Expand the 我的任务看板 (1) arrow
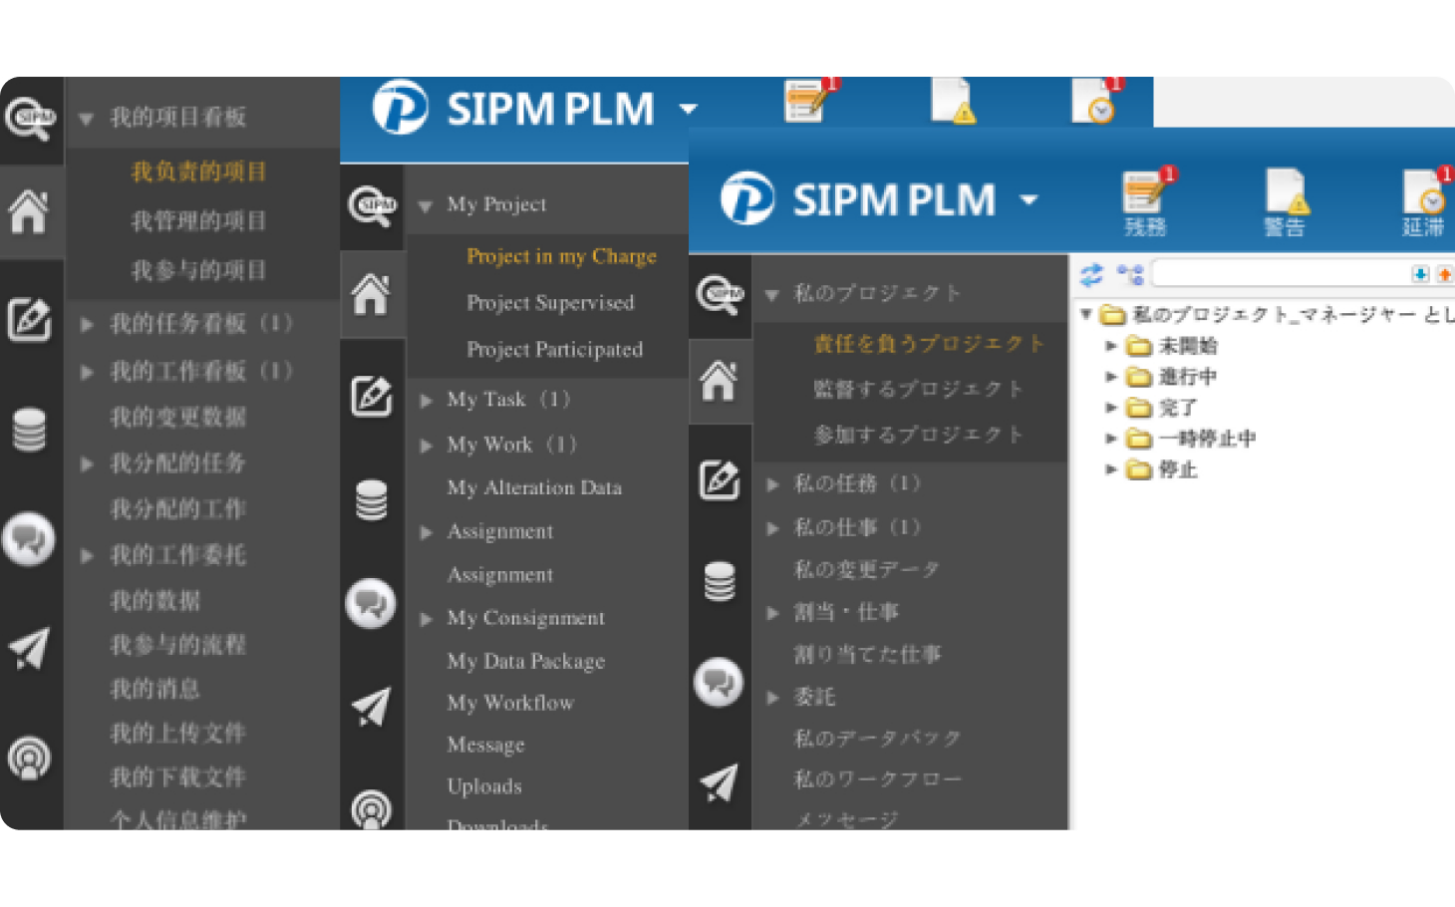Screen dimensions: 1455x907 coord(88,324)
